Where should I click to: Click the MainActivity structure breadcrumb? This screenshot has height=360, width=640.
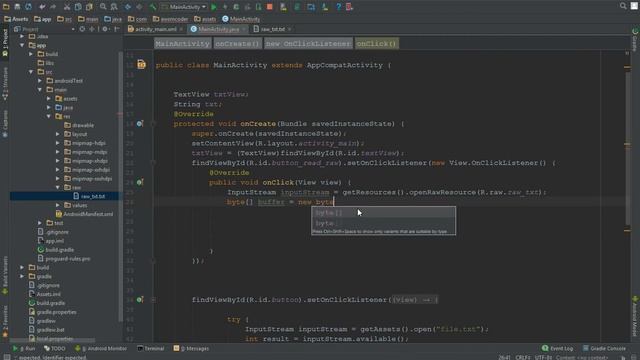(x=182, y=43)
